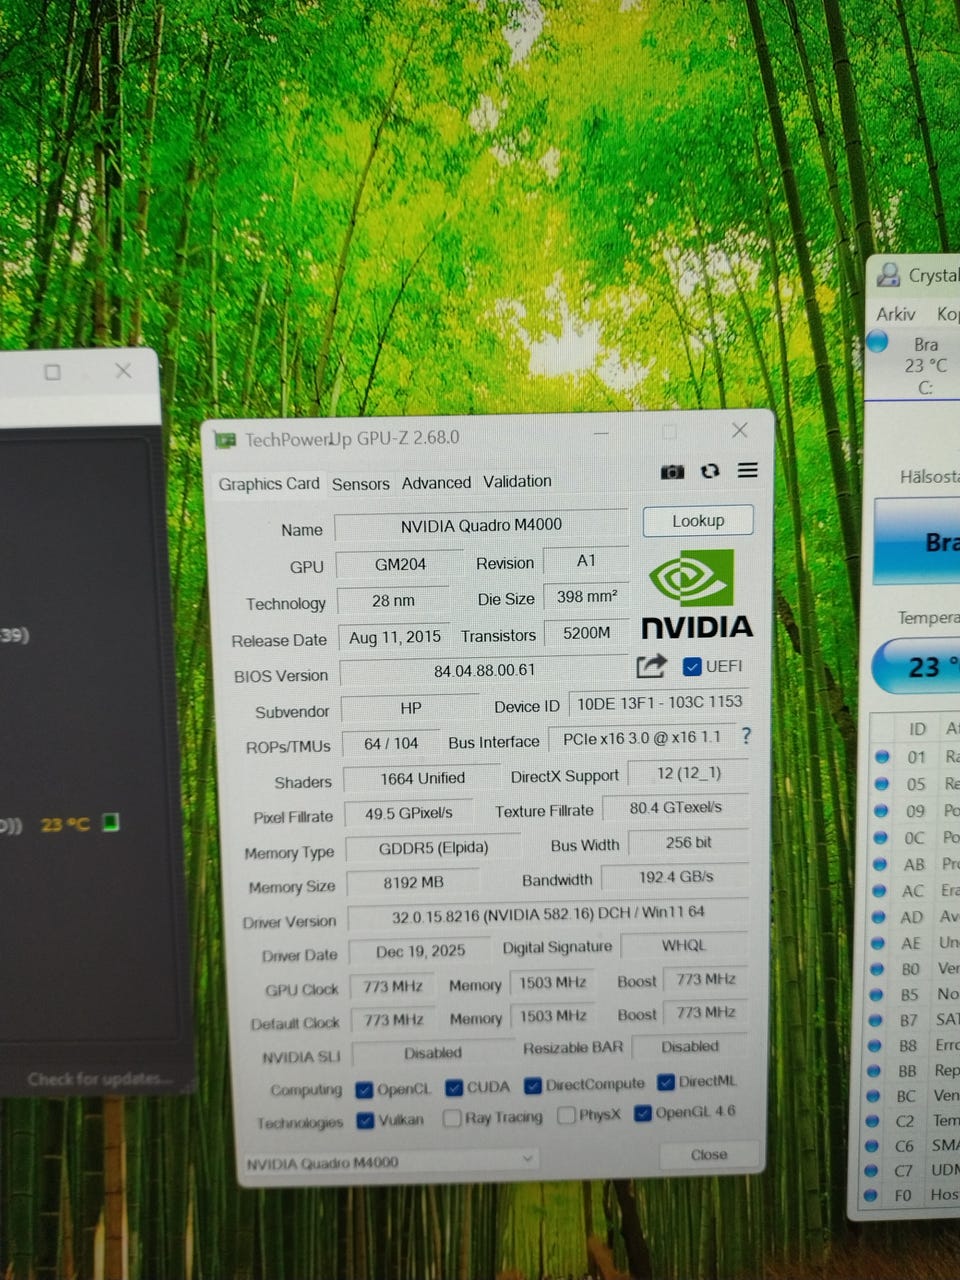Screen dimensions: 960x1280
Task: Take a GPU-Z screenshot with camera icon
Action: [673, 471]
